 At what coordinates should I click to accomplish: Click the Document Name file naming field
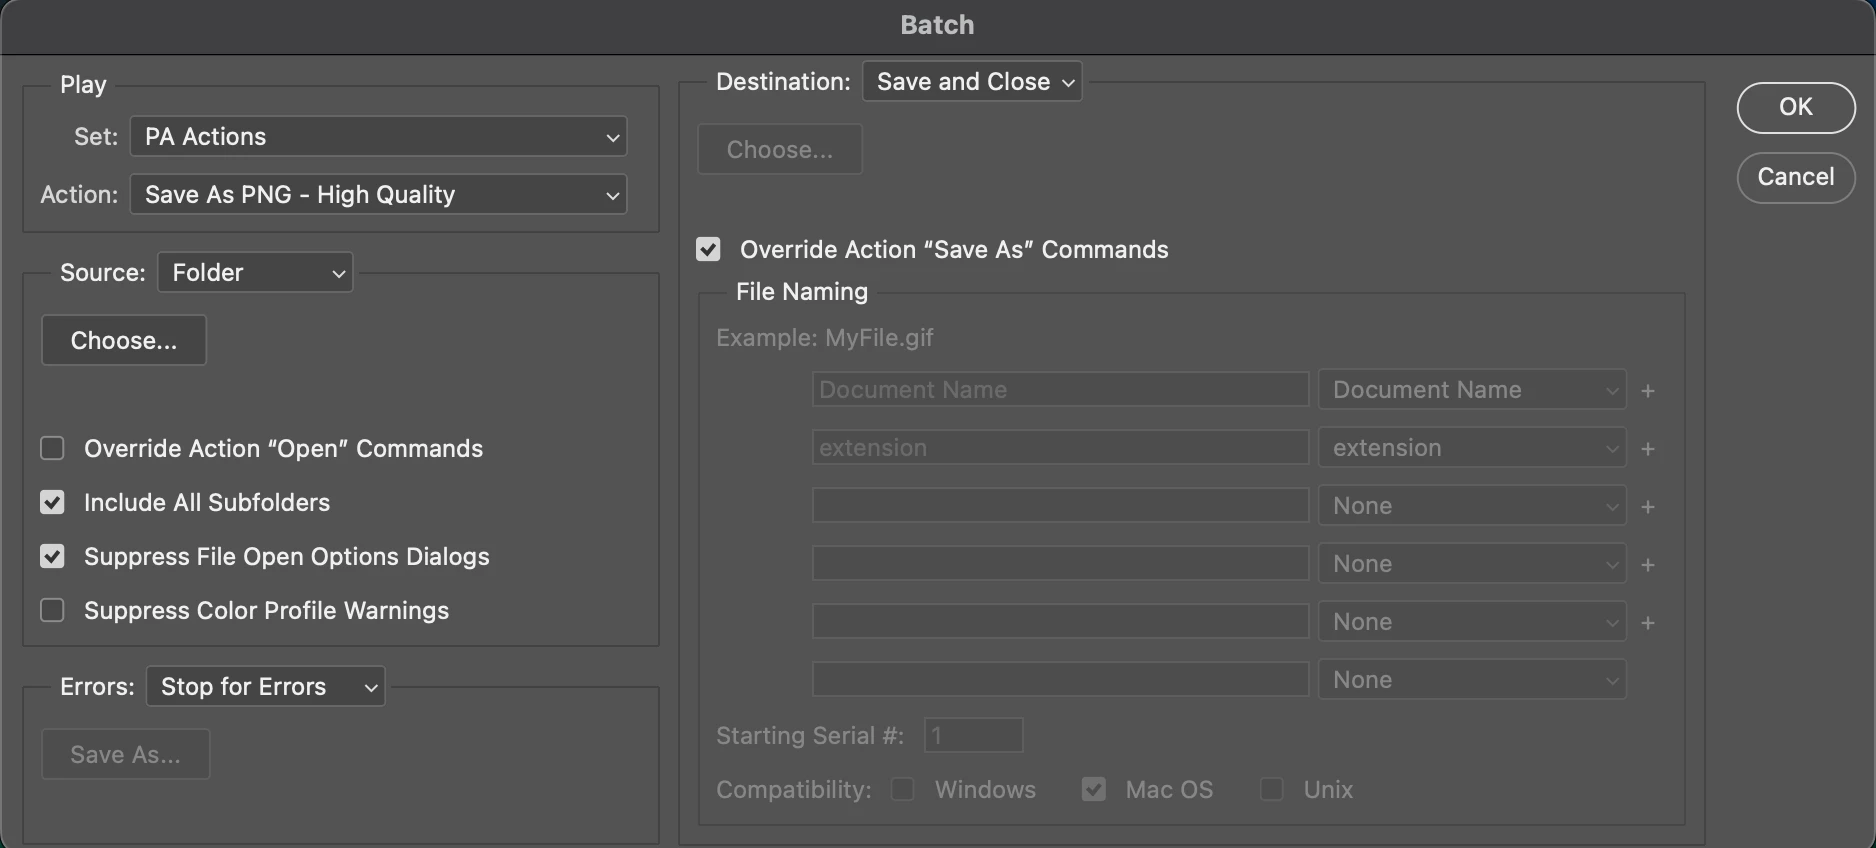point(1060,390)
